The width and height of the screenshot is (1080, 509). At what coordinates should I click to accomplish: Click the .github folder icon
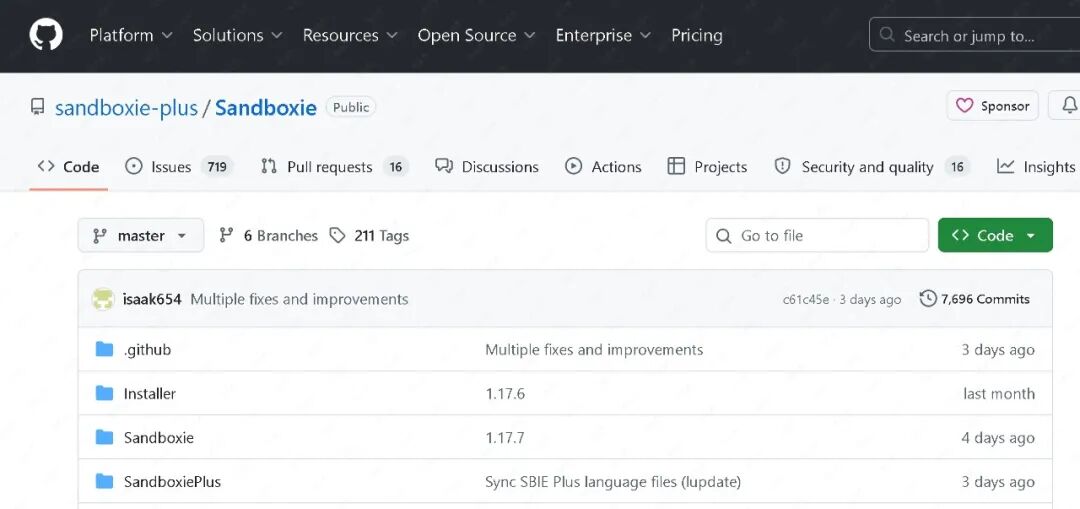pos(104,349)
